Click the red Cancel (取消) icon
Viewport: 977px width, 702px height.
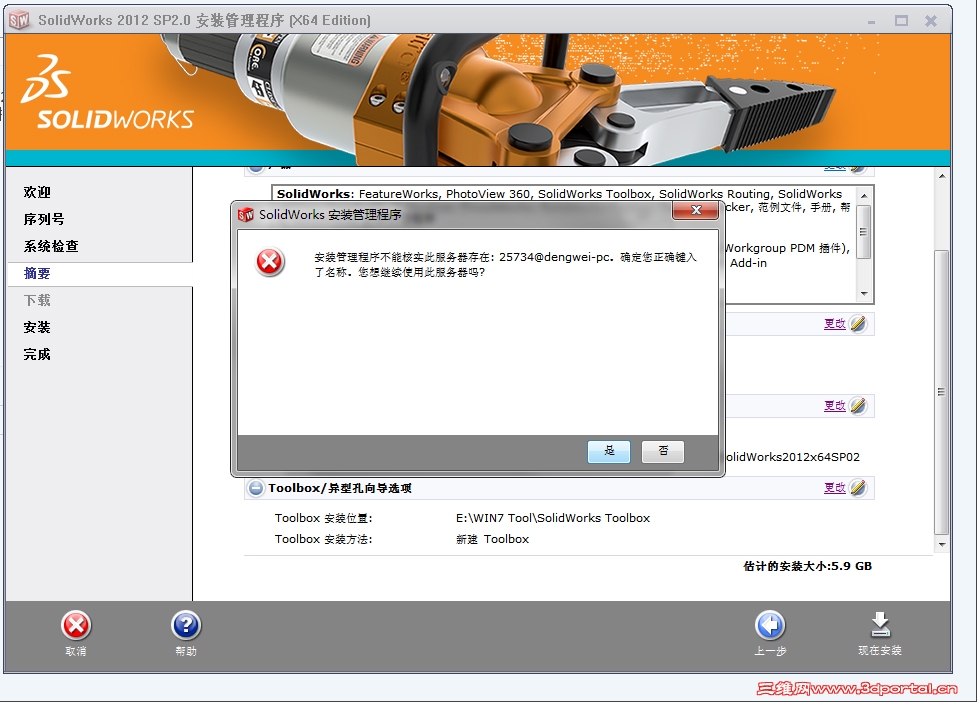(x=76, y=625)
